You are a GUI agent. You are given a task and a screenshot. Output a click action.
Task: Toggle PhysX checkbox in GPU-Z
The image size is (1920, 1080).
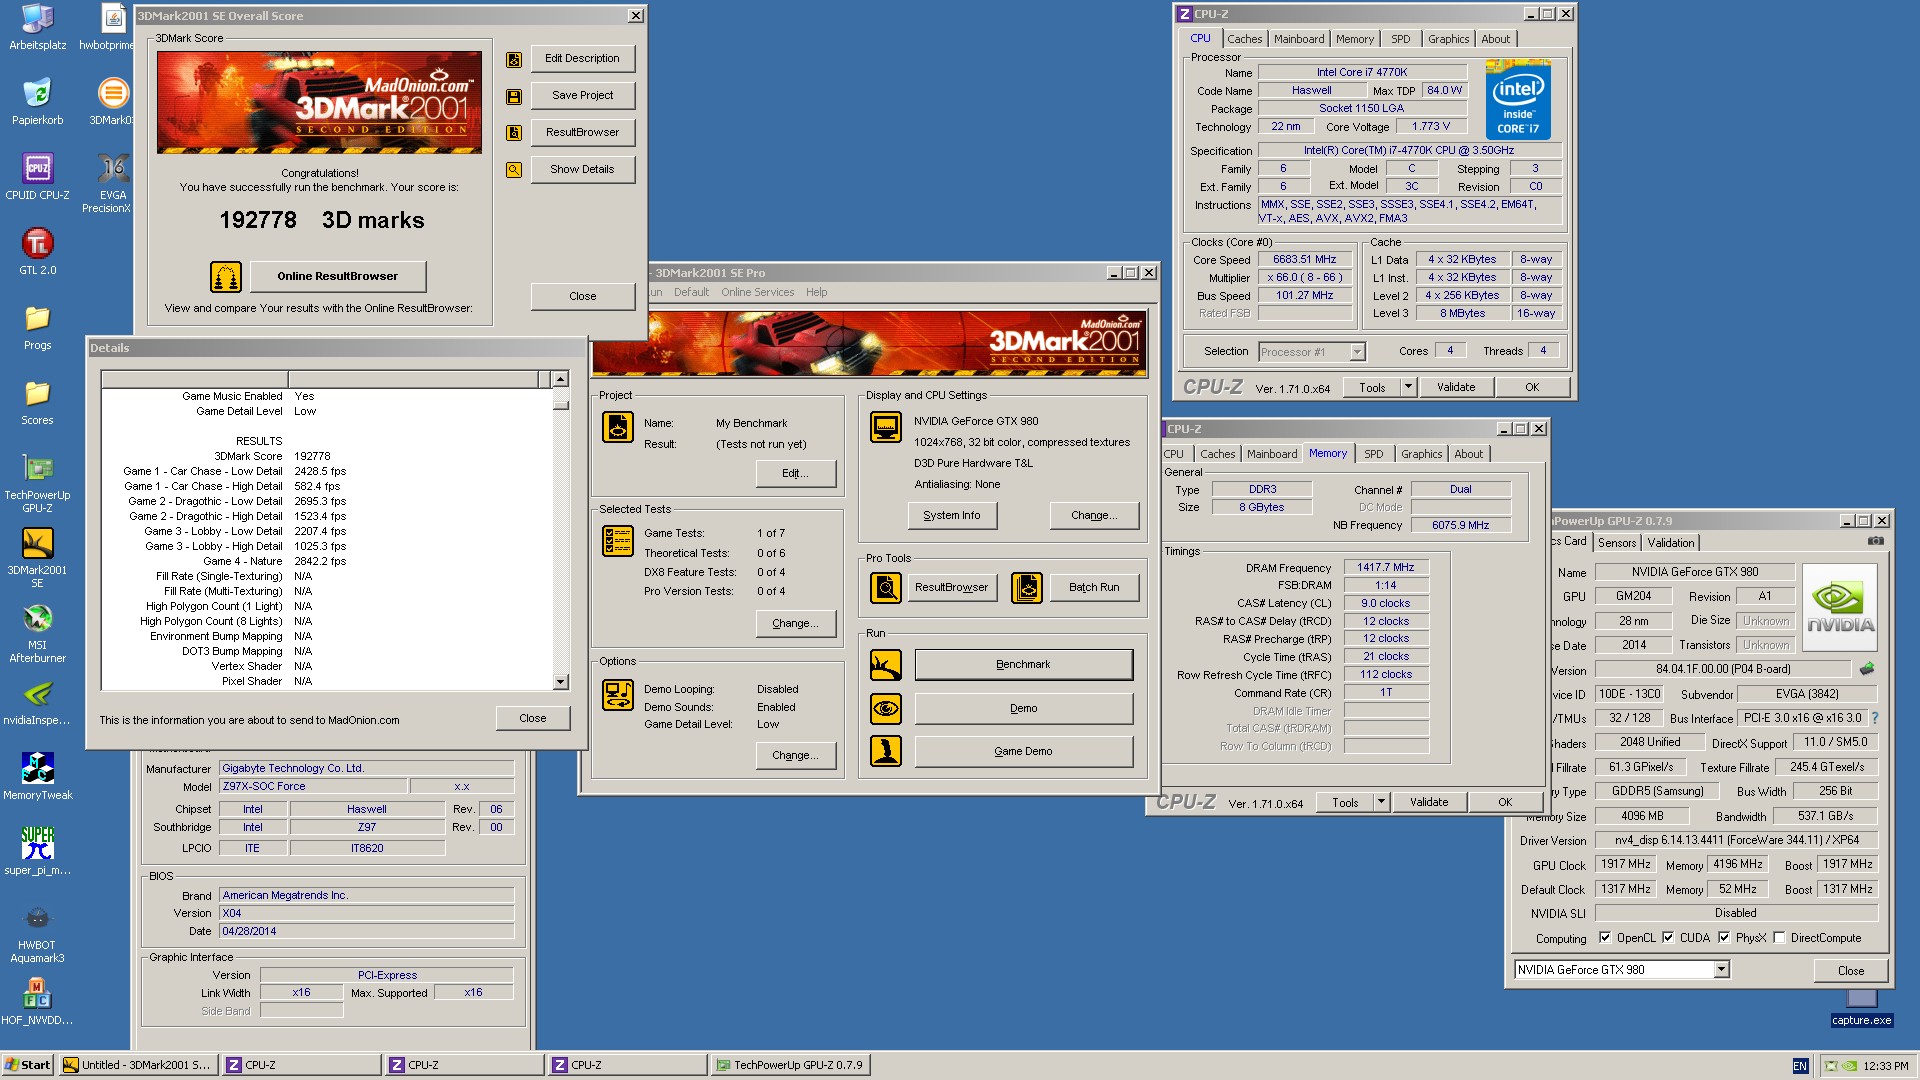pyautogui.click(x=1724, y=938)
